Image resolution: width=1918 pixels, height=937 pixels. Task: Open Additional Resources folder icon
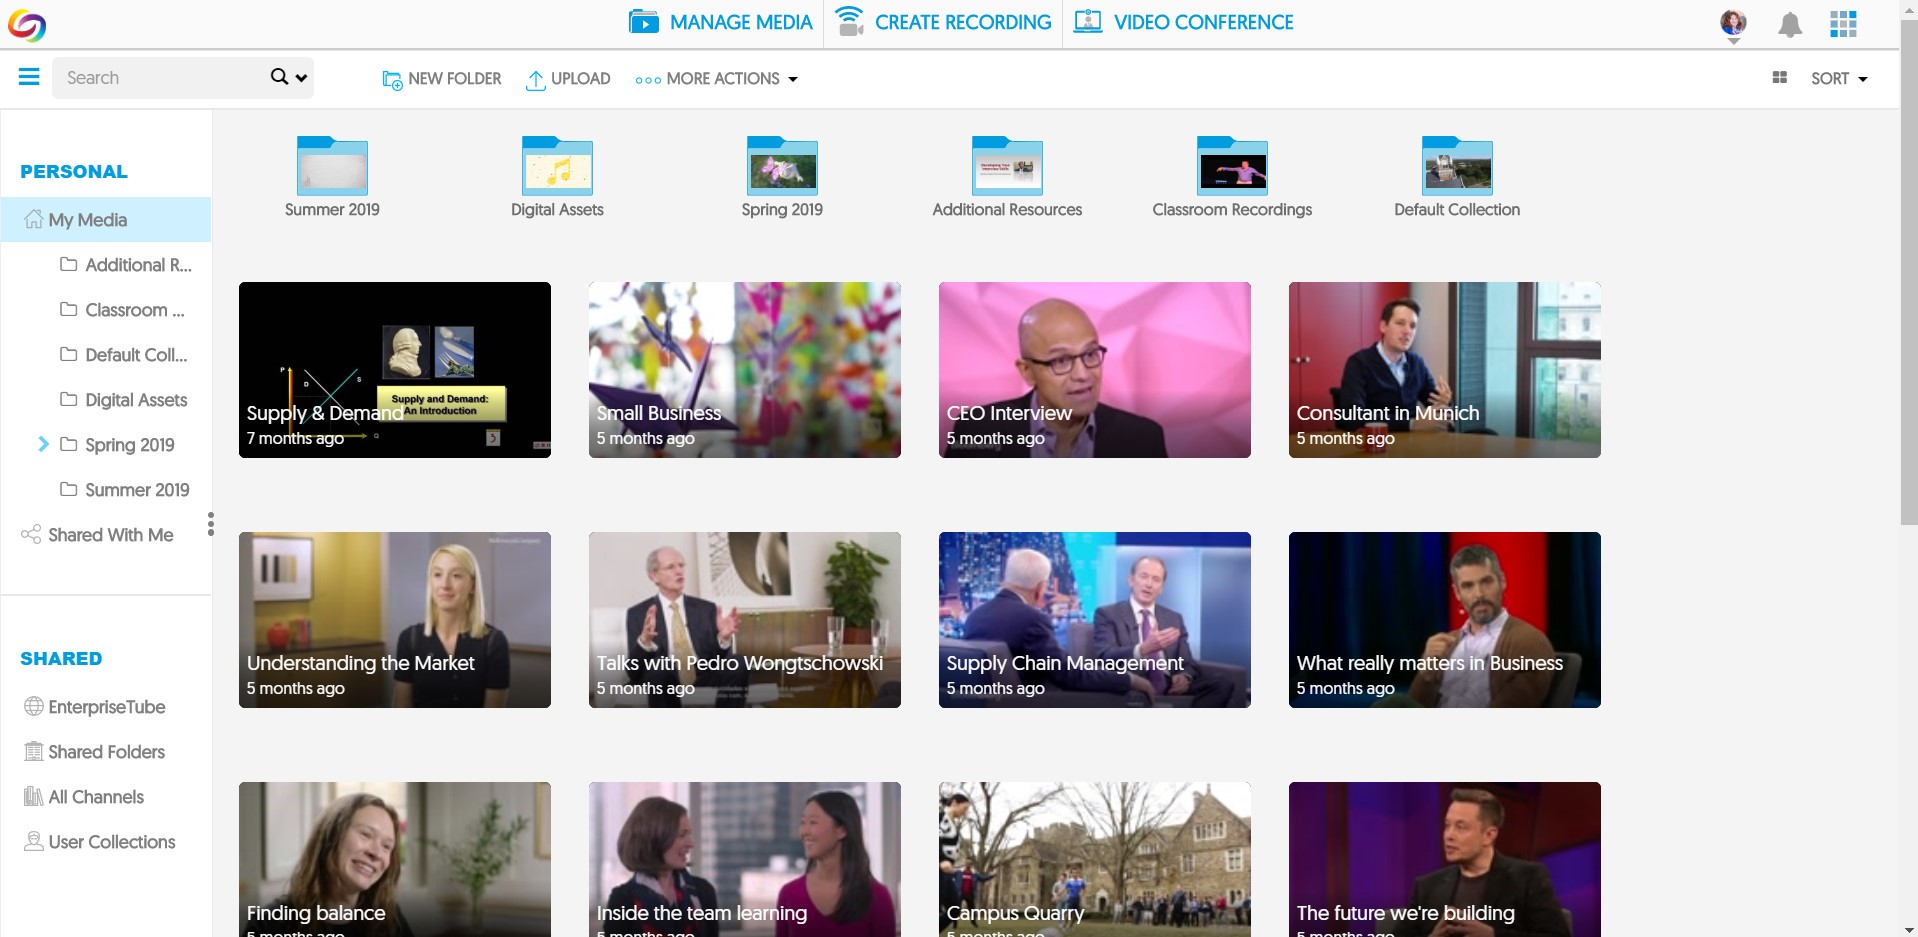[1007, 165]
